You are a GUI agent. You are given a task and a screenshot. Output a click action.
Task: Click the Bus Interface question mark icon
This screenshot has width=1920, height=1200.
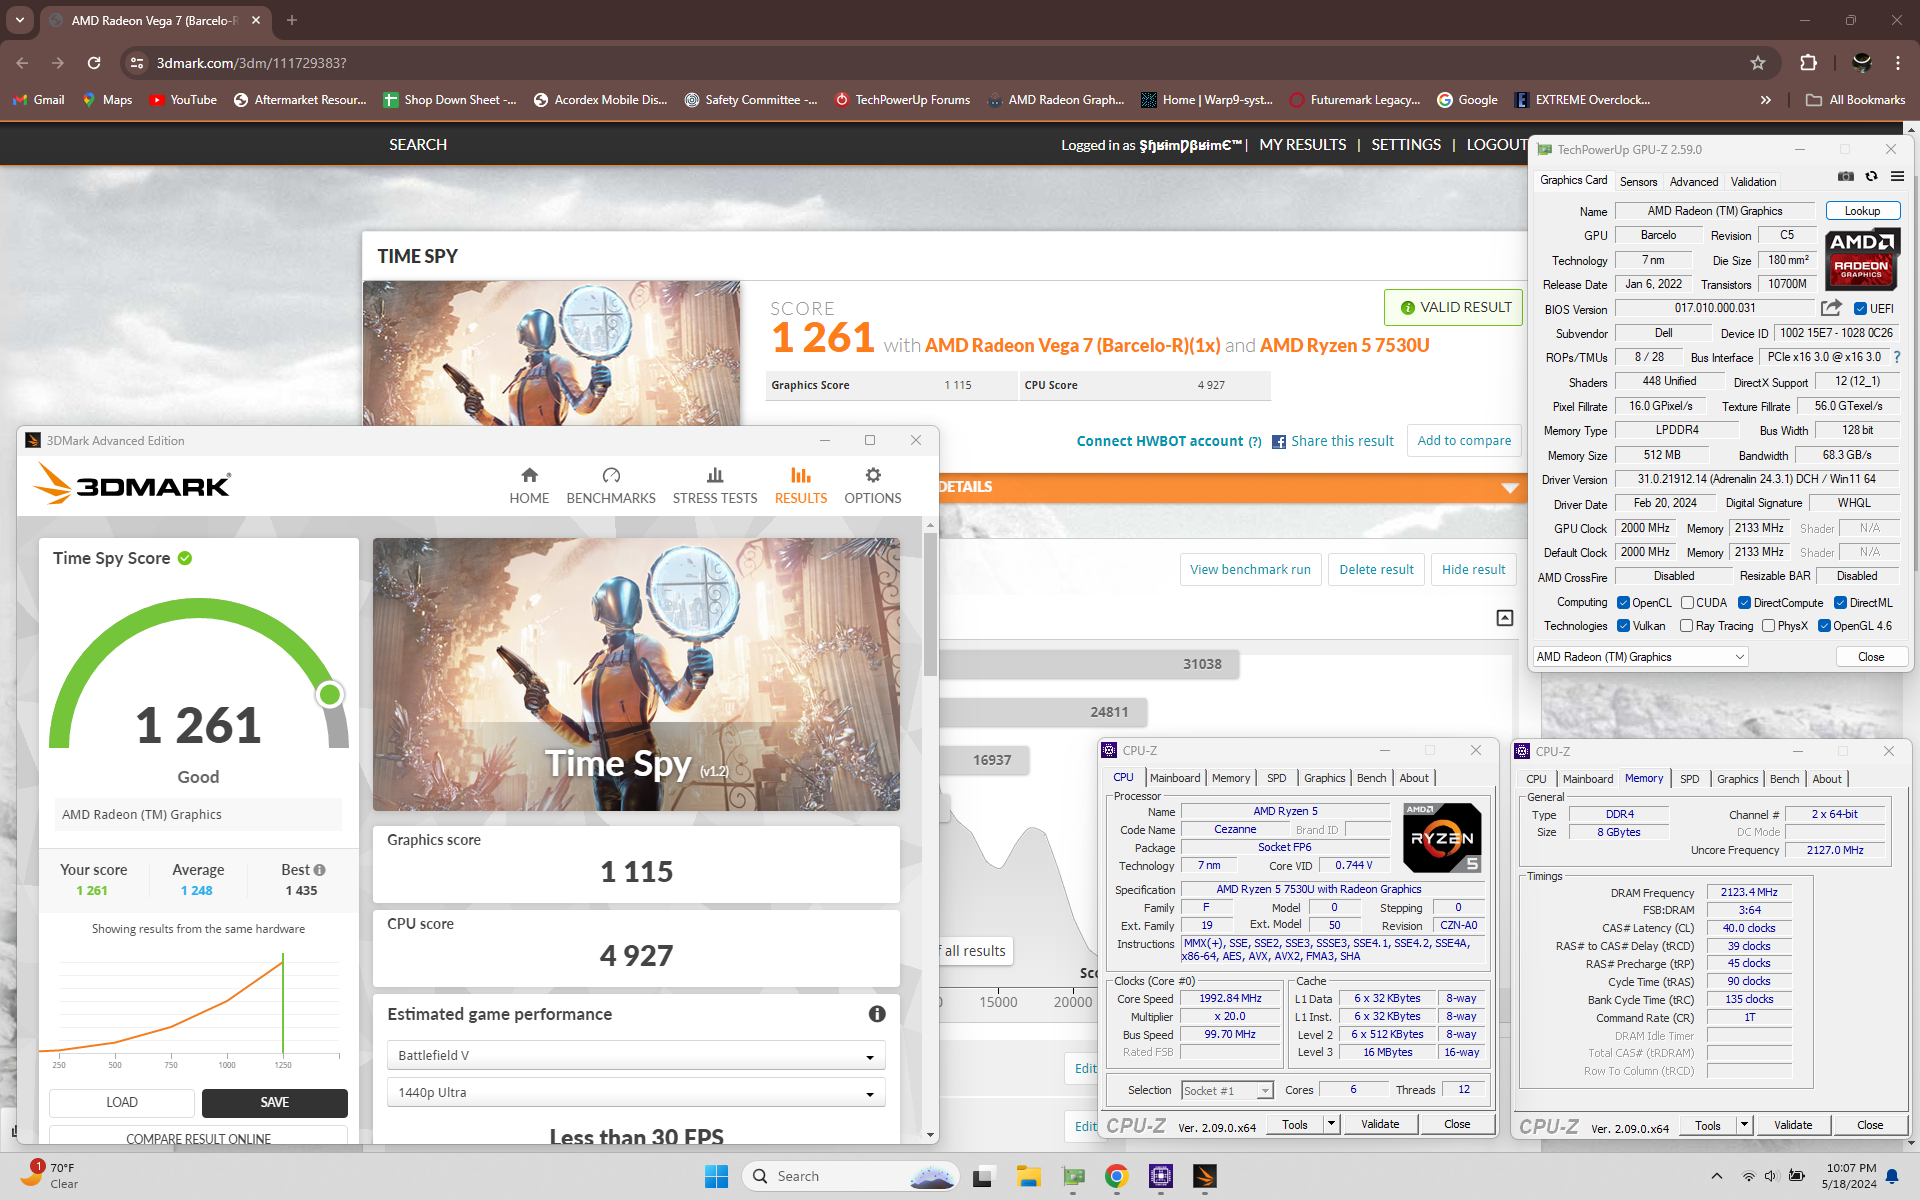click(1896, 357)
